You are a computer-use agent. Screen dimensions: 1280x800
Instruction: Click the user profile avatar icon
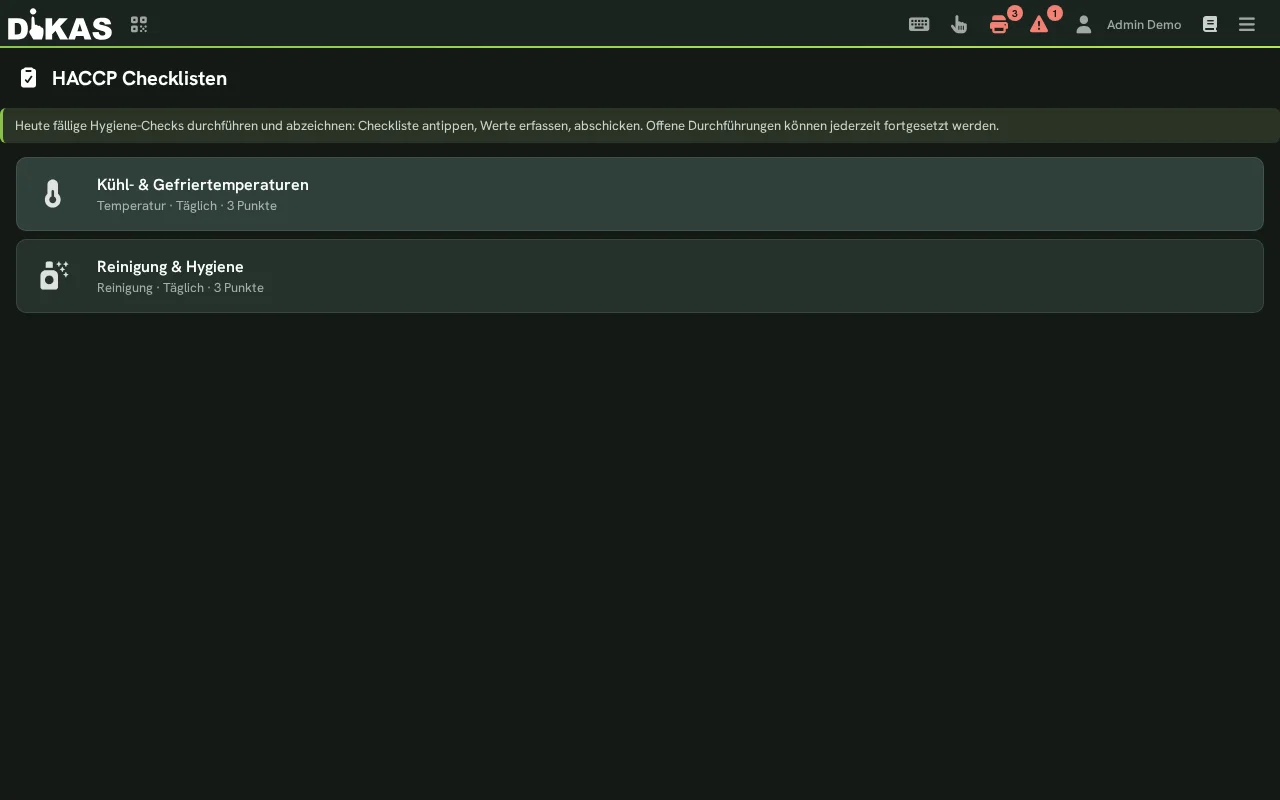click(x=1083, y=24)
